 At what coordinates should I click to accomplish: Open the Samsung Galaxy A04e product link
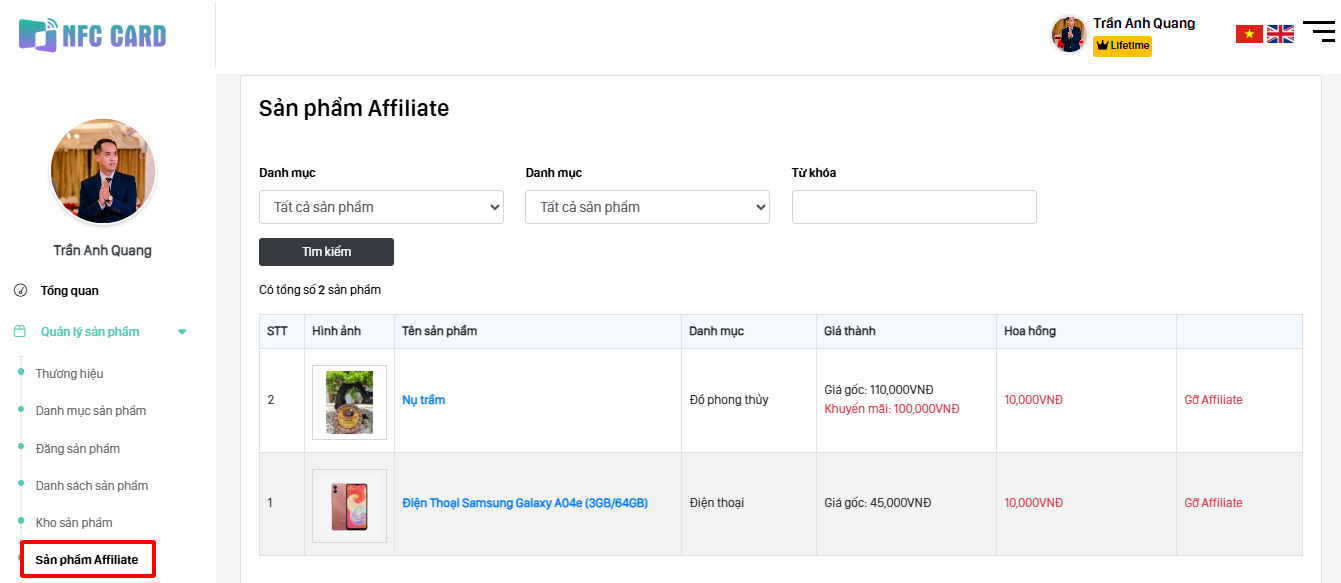tap(525, 503)
